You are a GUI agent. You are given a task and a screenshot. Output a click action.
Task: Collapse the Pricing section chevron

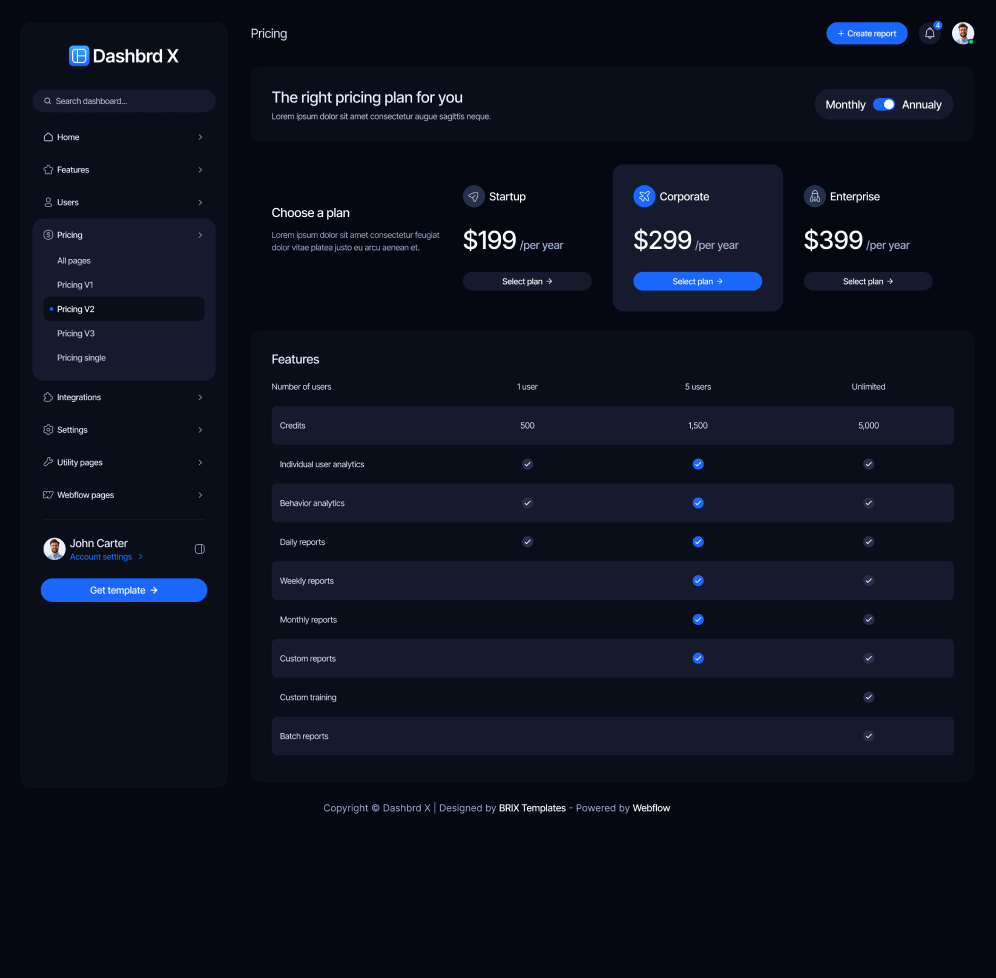click(200, 235)
